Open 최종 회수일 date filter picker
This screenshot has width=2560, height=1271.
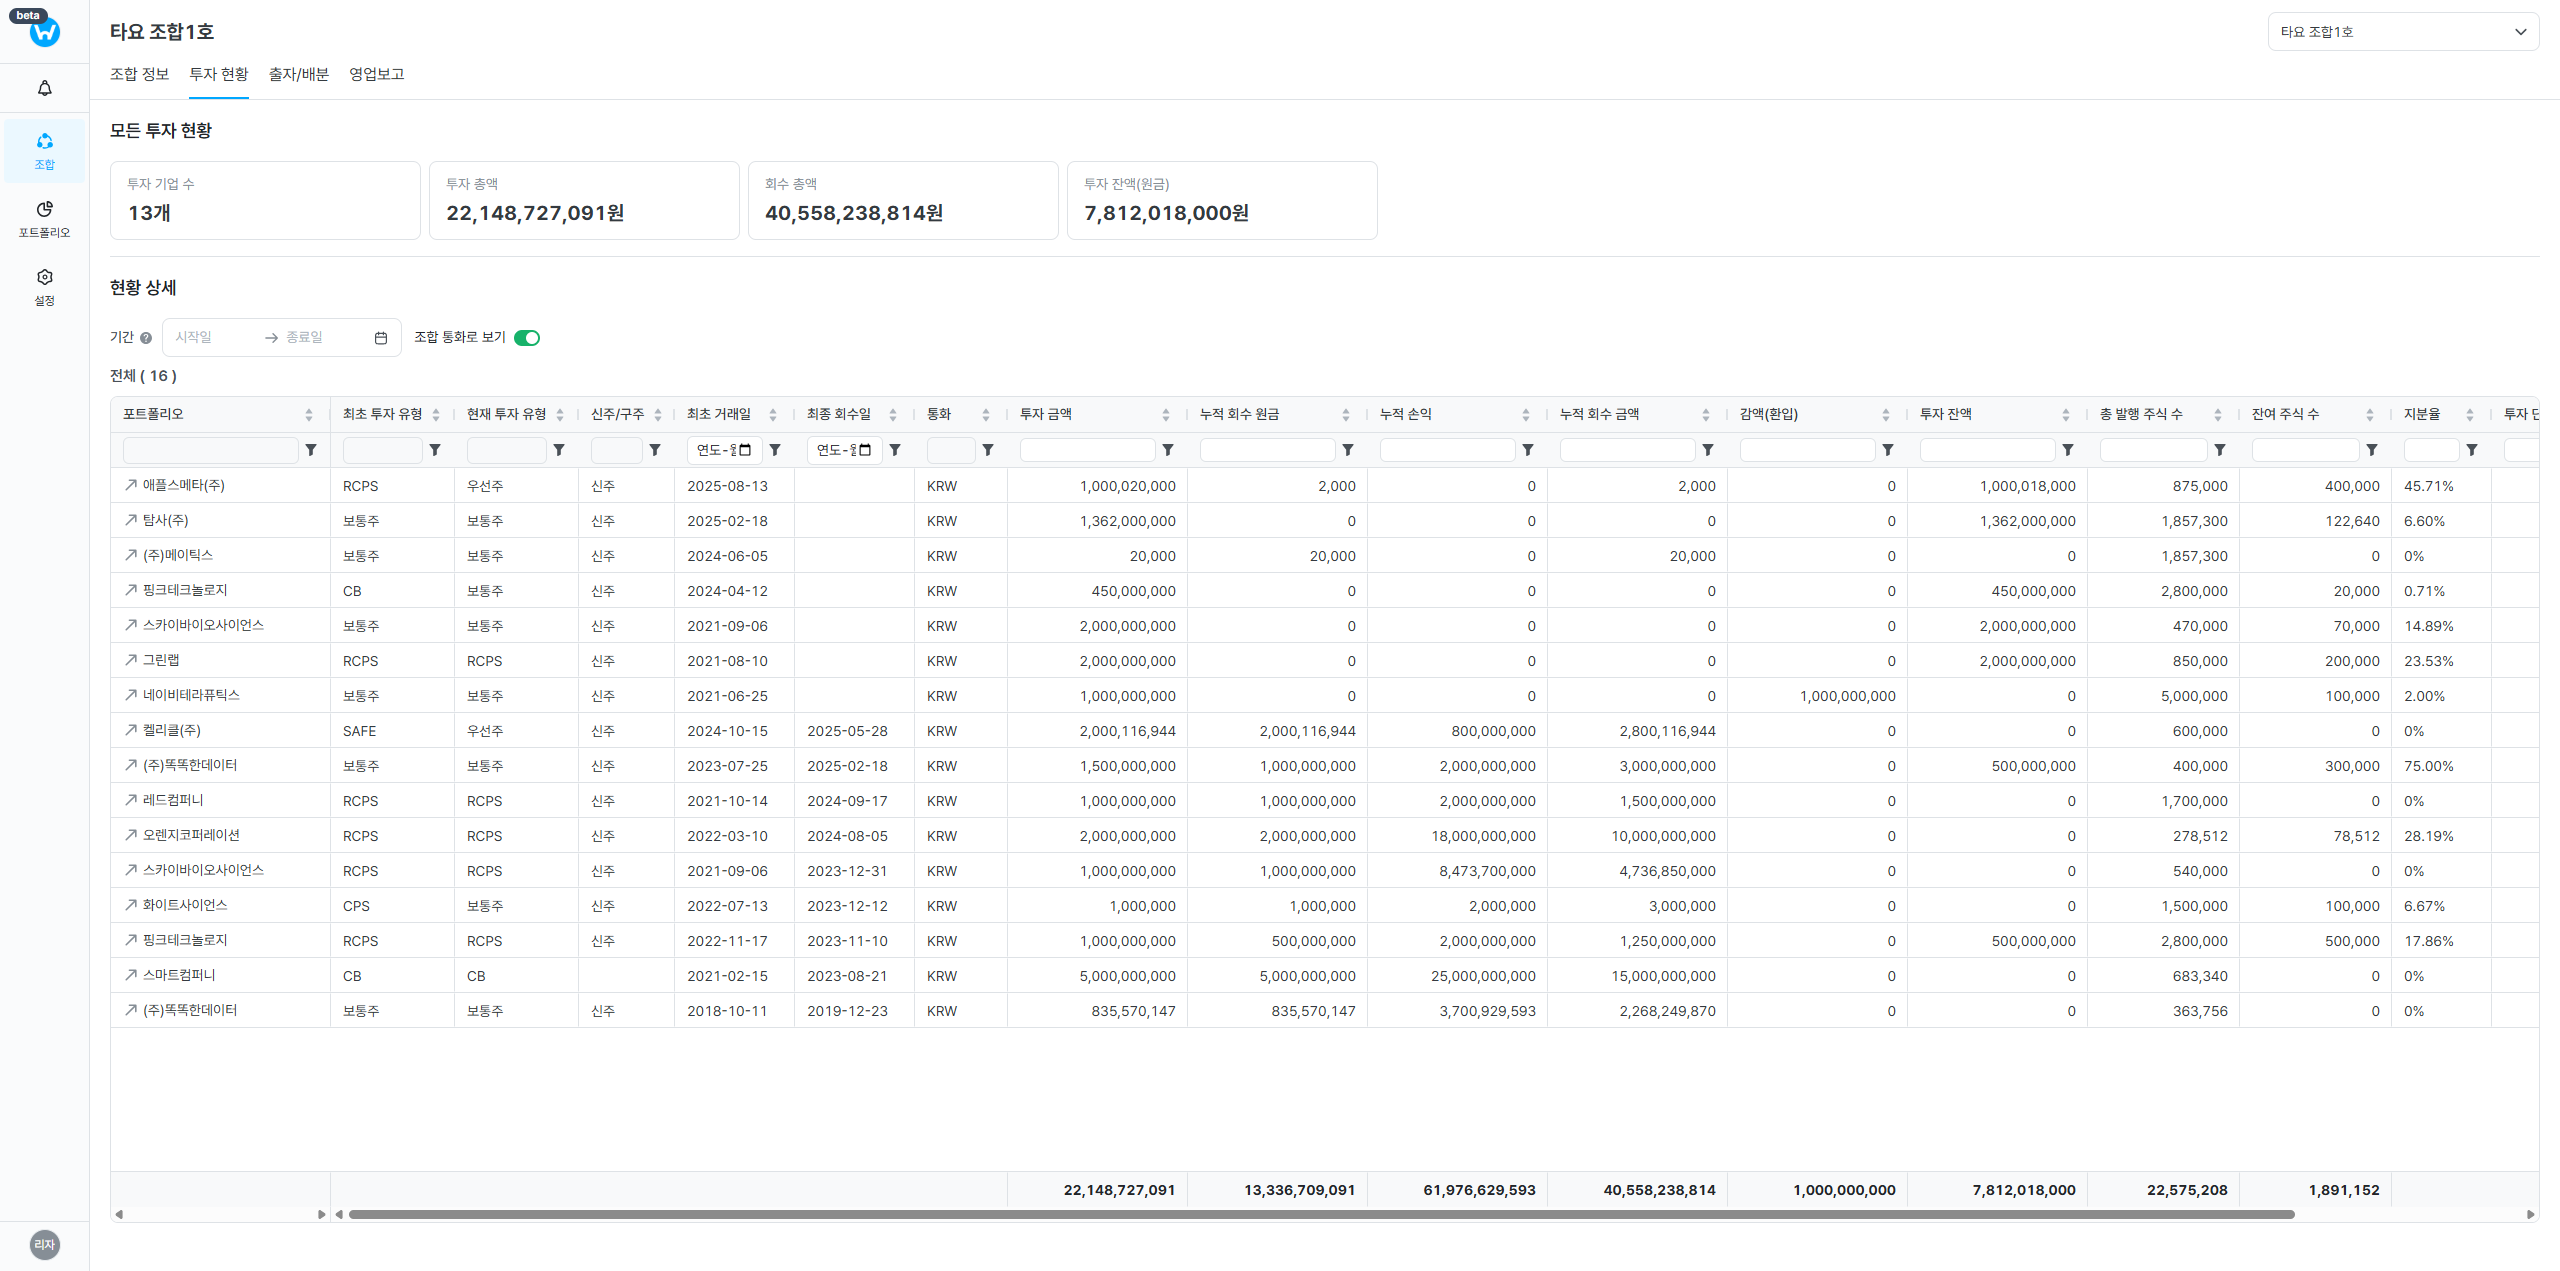(x=865, y=451)
